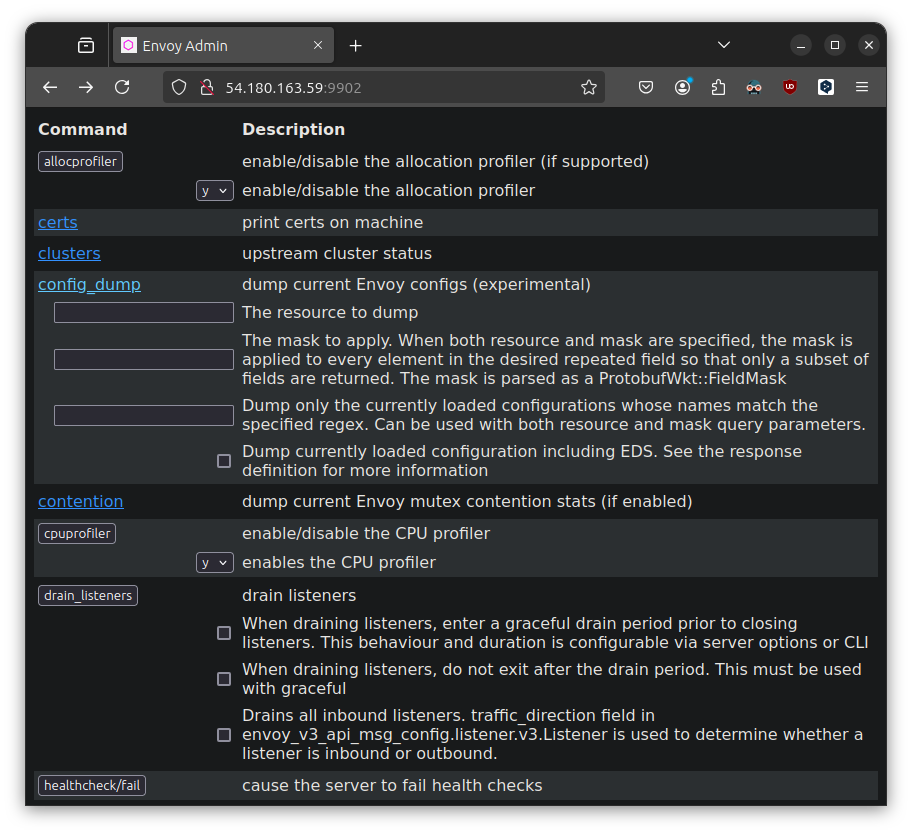912x834 pixels.
Task: Click the insecure connection padlock icon
Action: coord(206,87)
